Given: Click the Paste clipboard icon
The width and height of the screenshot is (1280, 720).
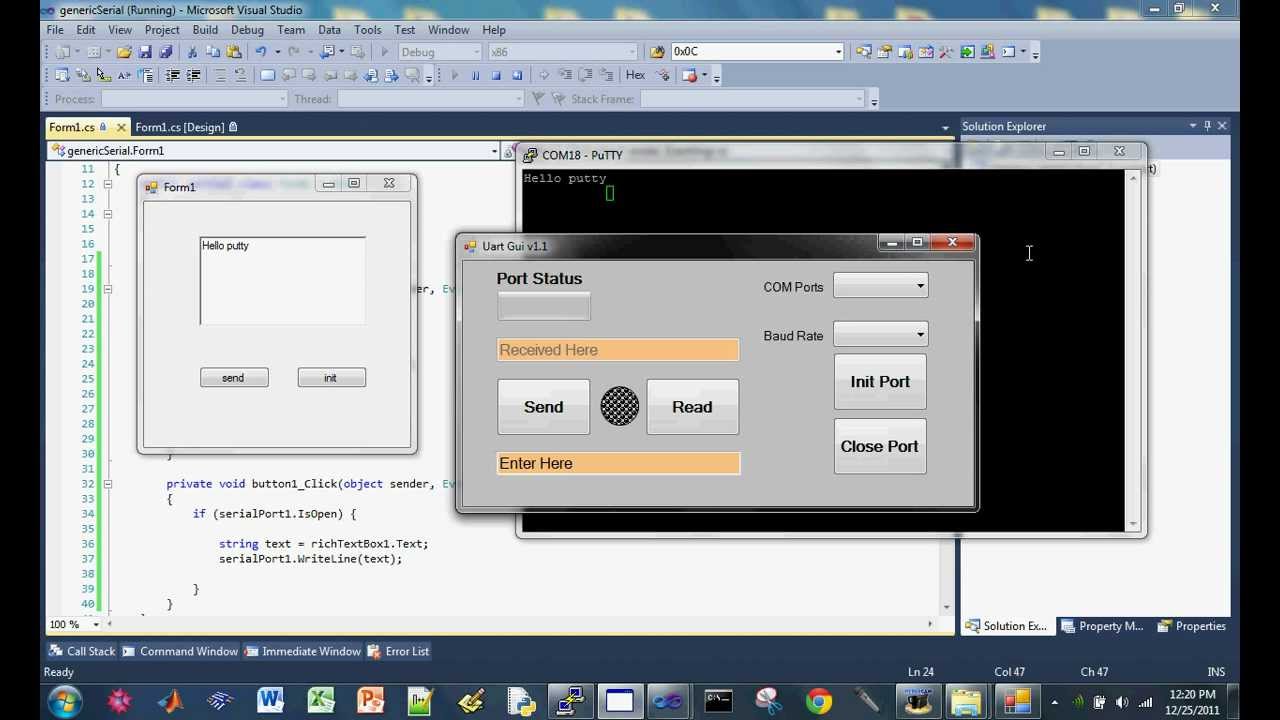Looking at the screenshot, I should (x=232, y=52).
